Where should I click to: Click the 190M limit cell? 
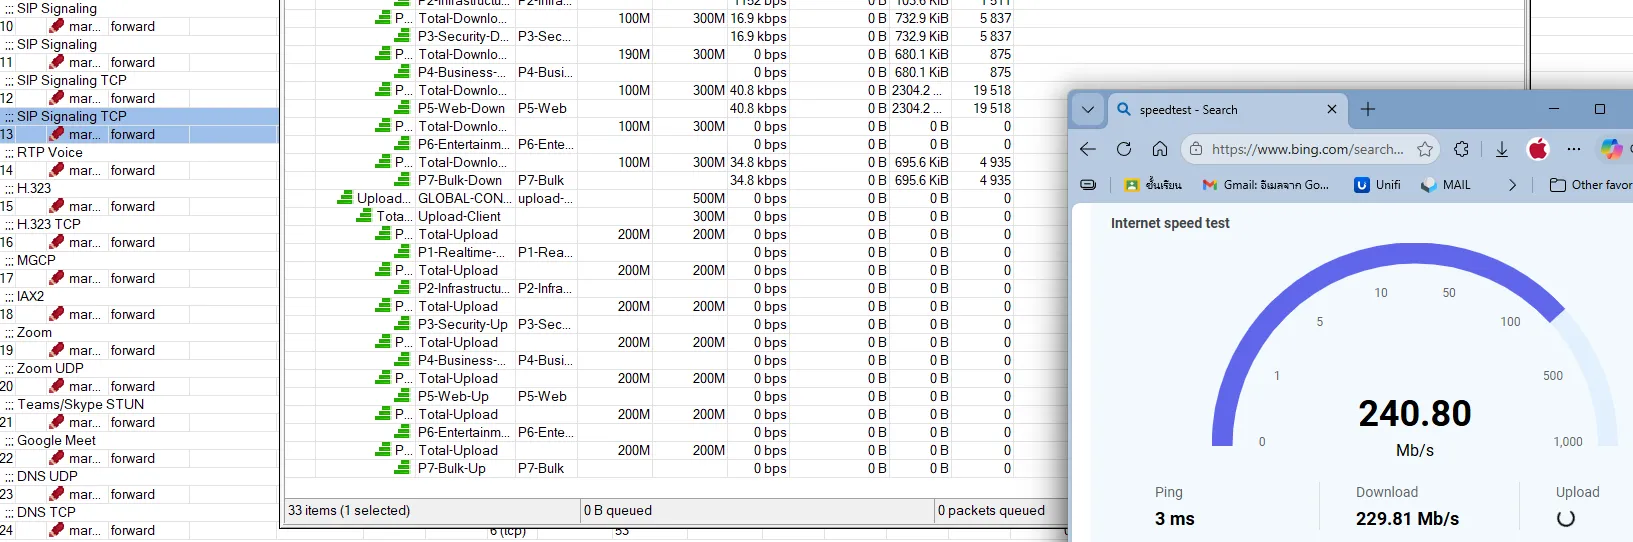click(633, 54)
